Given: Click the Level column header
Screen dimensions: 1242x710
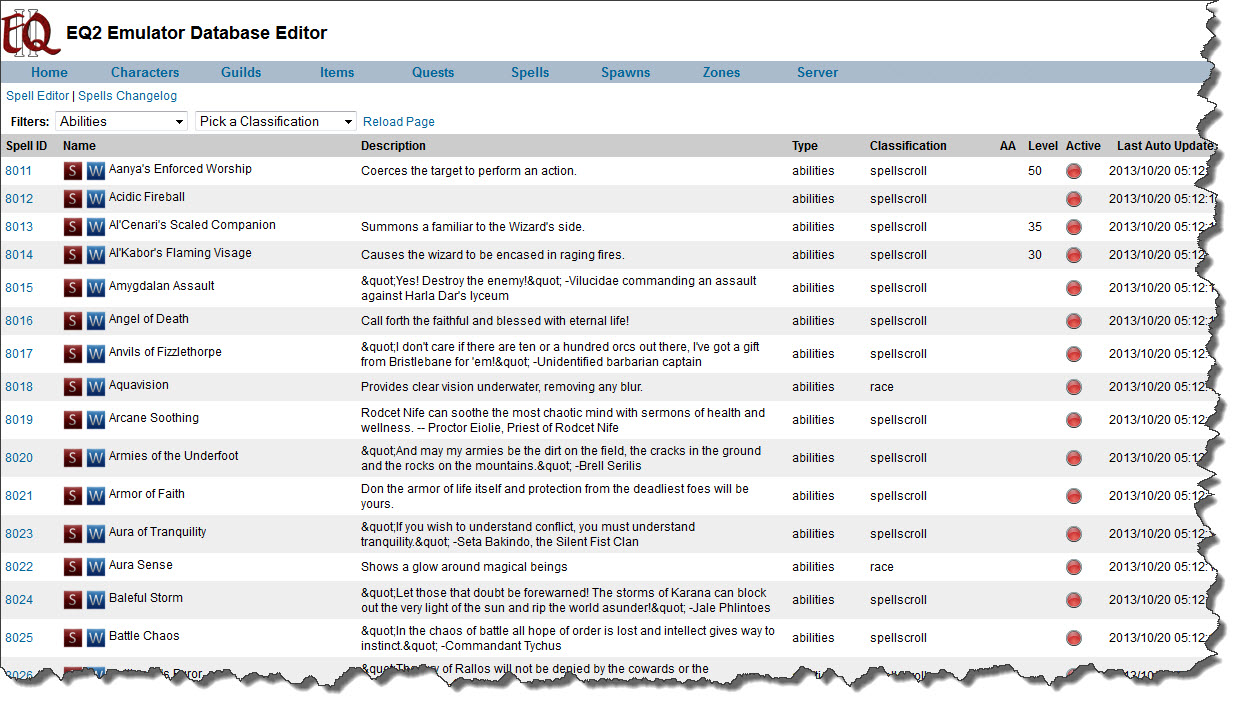Looking at the screenshot, I should tap(1042, 146).
